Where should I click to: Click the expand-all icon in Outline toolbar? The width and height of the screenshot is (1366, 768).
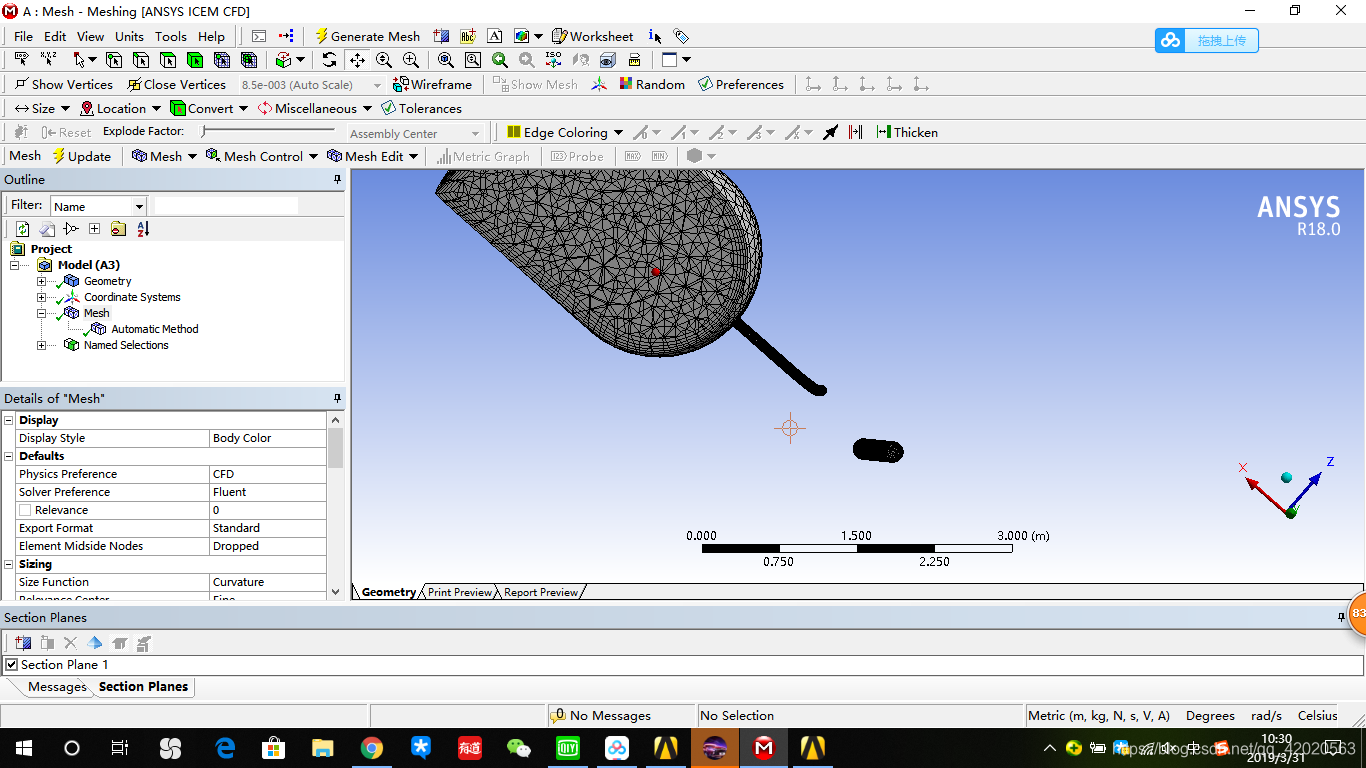click(x=94, y=229)
